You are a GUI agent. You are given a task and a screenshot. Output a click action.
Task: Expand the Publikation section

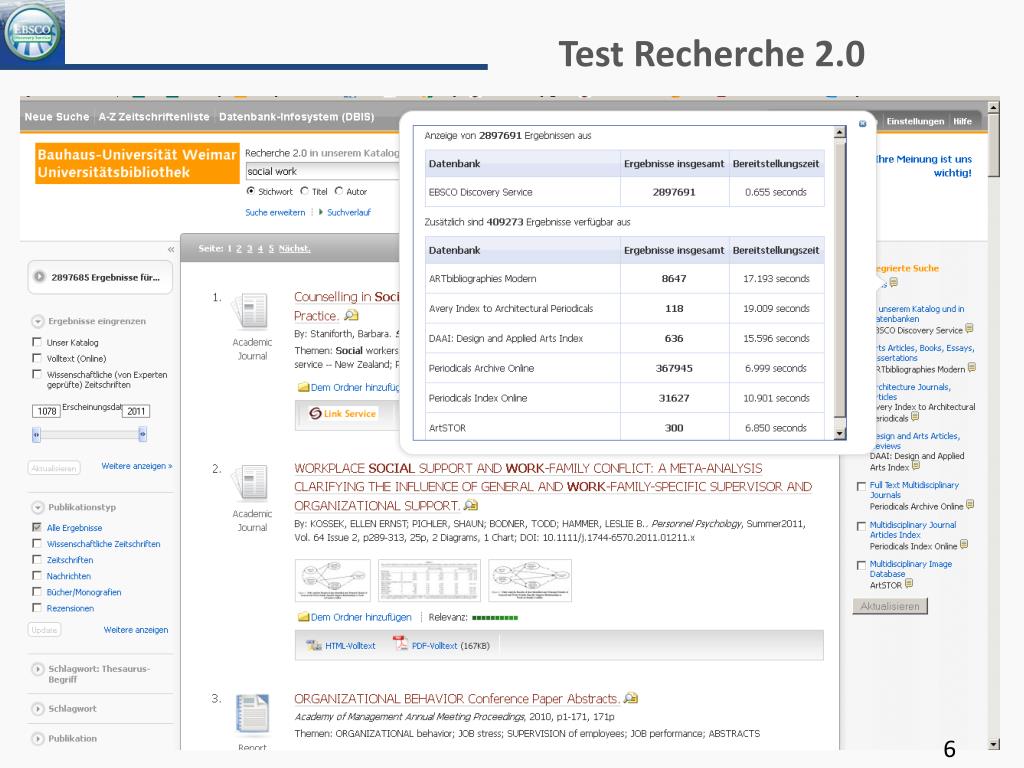[x=38, y=739]
